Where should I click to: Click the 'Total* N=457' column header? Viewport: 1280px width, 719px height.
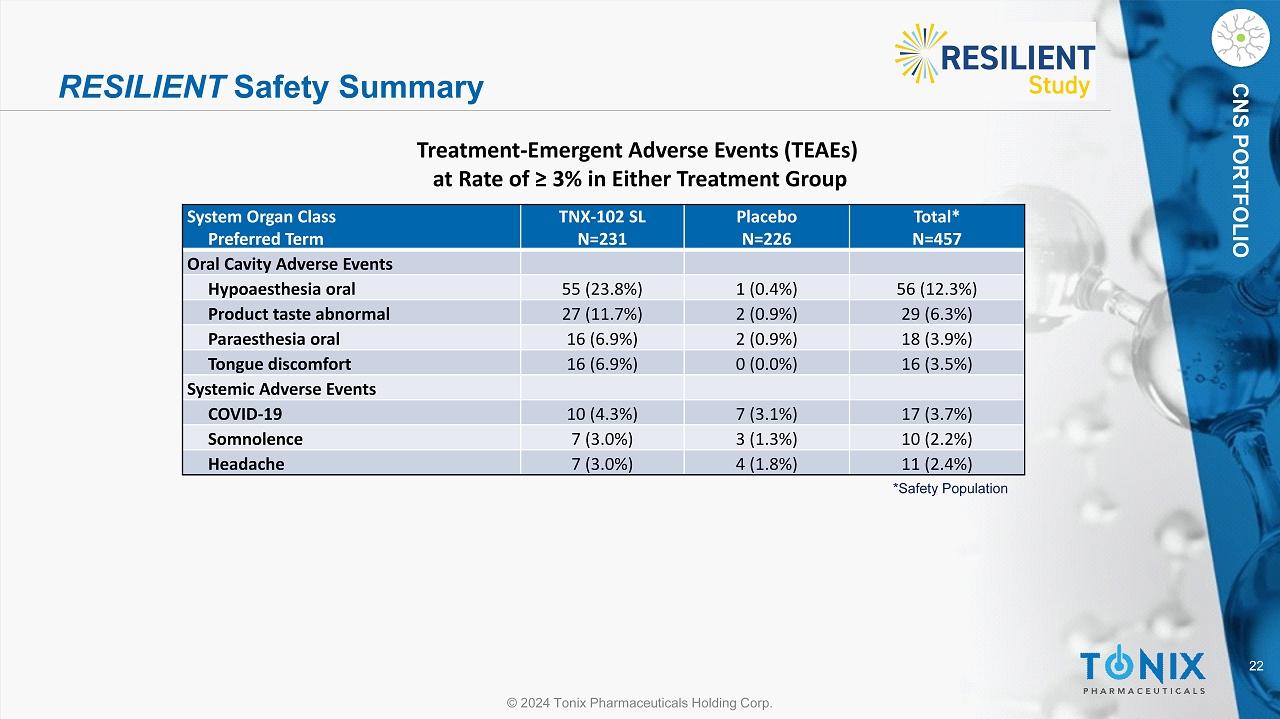pos(937,227)
